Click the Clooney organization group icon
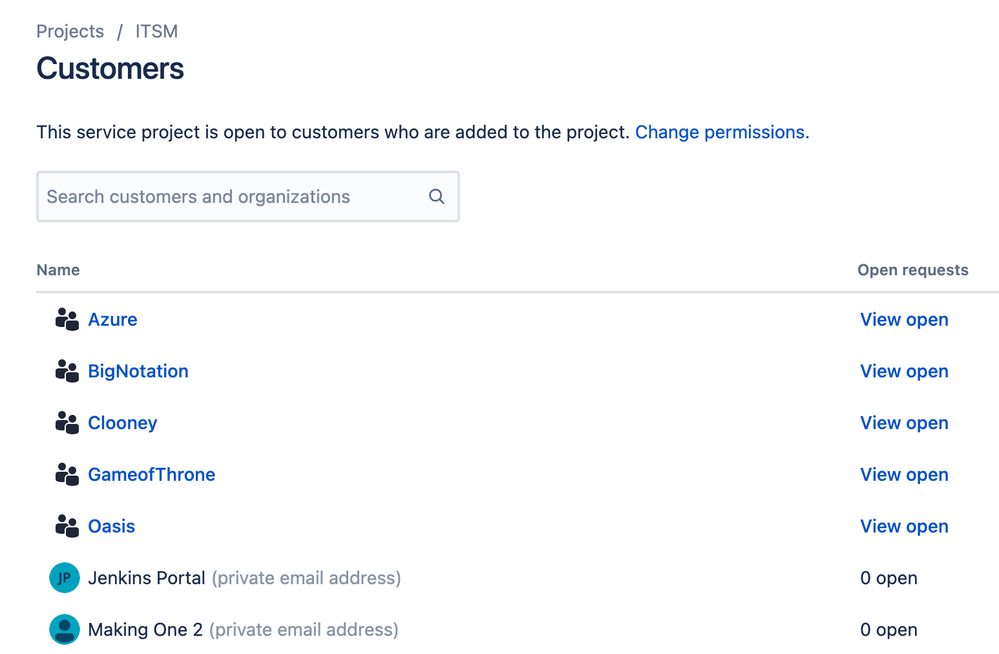Image resolution: width=999 pixels, height=654 pixels. click(x=66, y=423)
